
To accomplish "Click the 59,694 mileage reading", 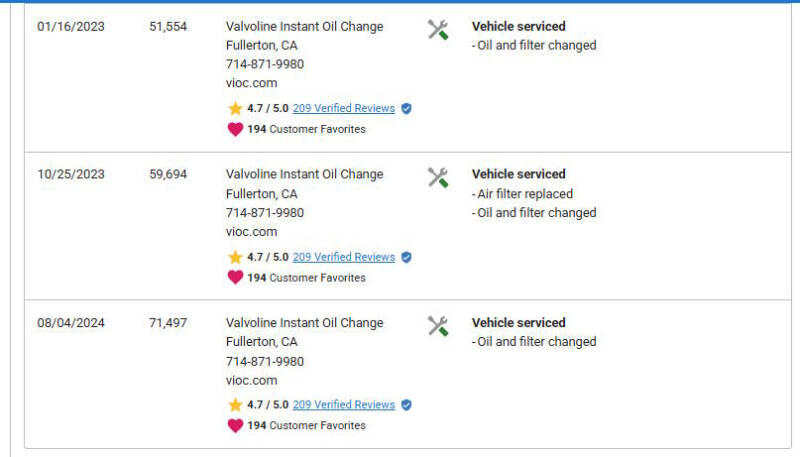I will [x=168, y=174].
